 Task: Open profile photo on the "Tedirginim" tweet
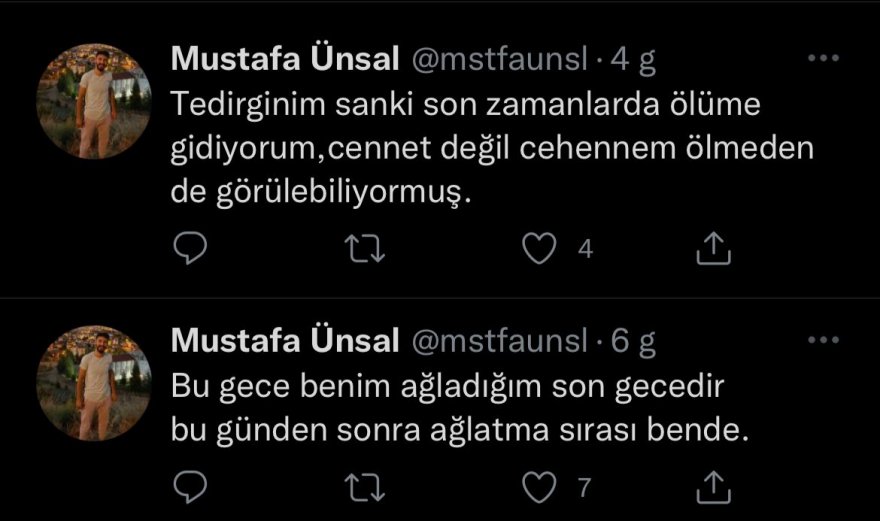93,101
